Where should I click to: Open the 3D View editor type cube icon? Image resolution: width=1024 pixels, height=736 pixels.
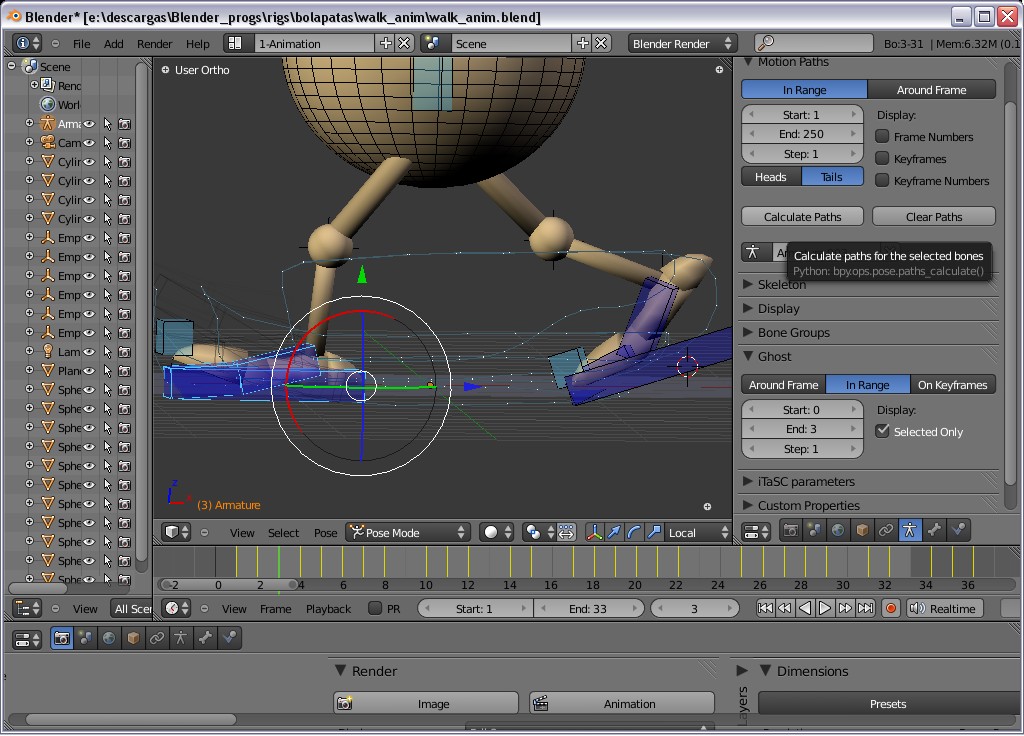click(x=176, y=532)
